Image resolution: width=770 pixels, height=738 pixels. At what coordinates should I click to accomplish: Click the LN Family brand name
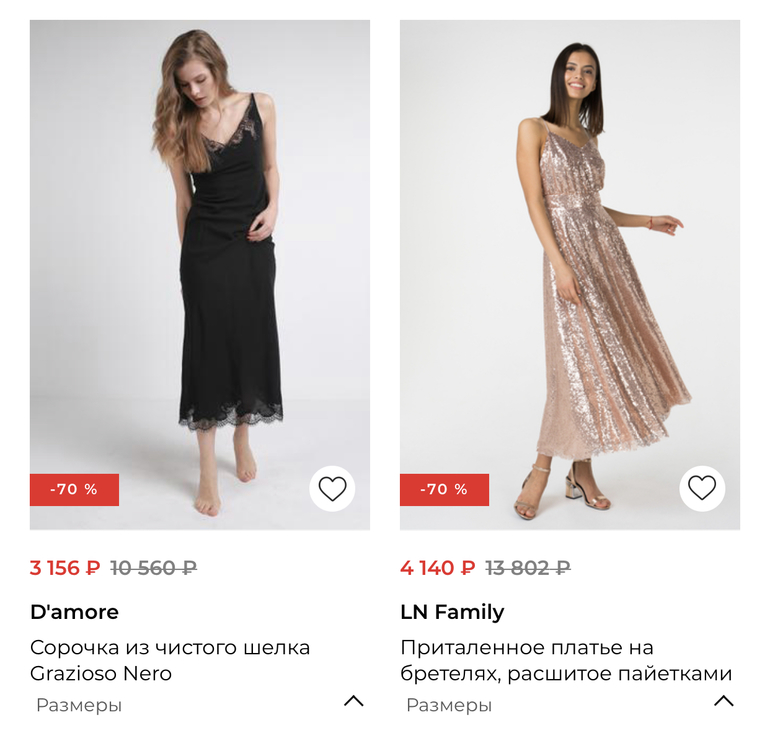[x=452, y=612]
